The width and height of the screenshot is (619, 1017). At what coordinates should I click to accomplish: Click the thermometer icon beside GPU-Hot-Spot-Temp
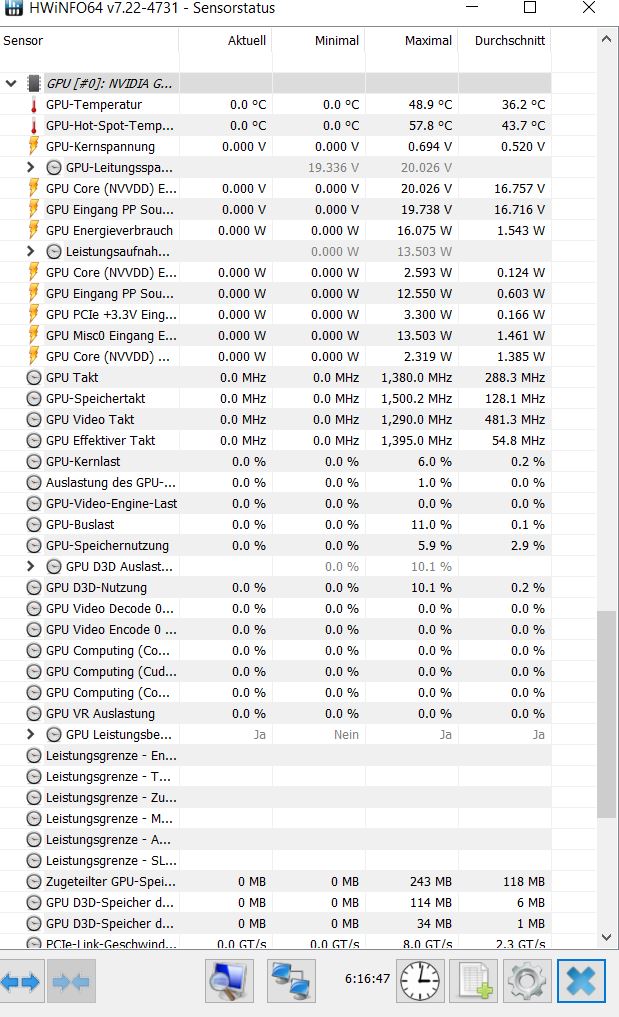(x=34, y=125)
